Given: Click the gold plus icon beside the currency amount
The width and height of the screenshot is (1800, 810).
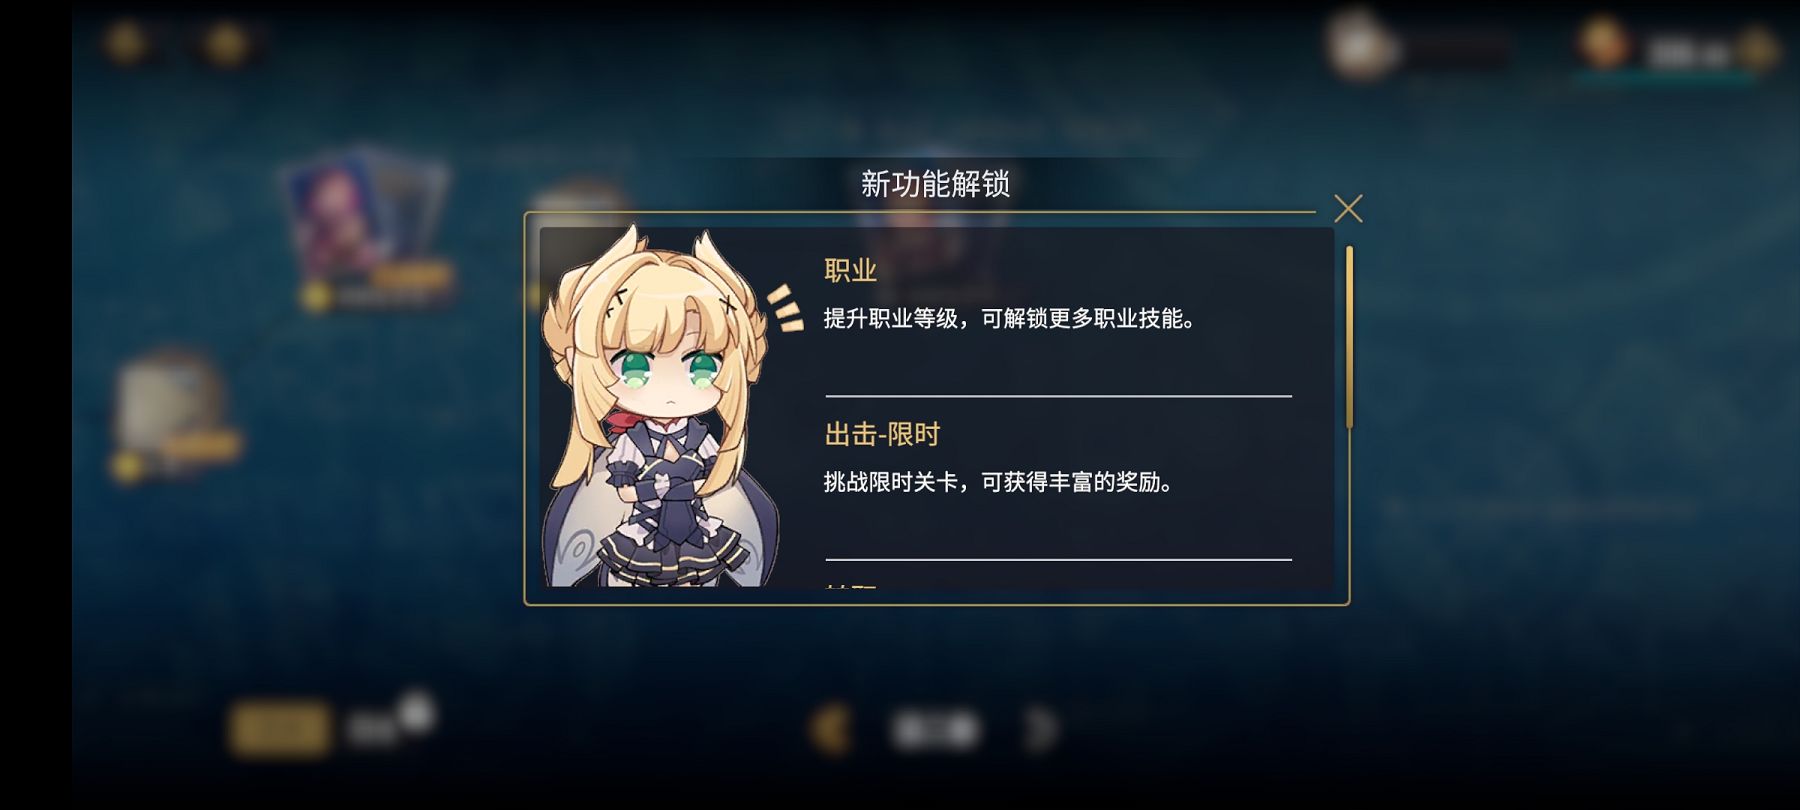Looking at the screenshot, I should tap(1756, 49).
